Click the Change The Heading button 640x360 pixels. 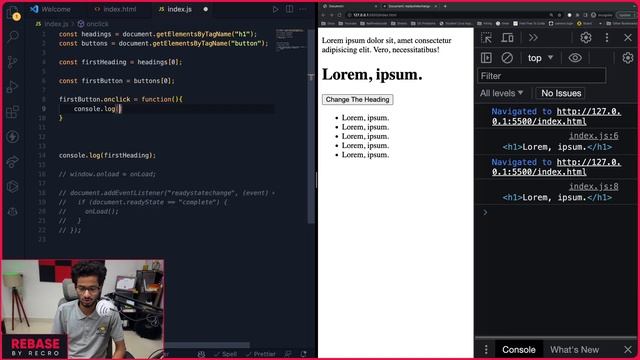click(357, 99)
